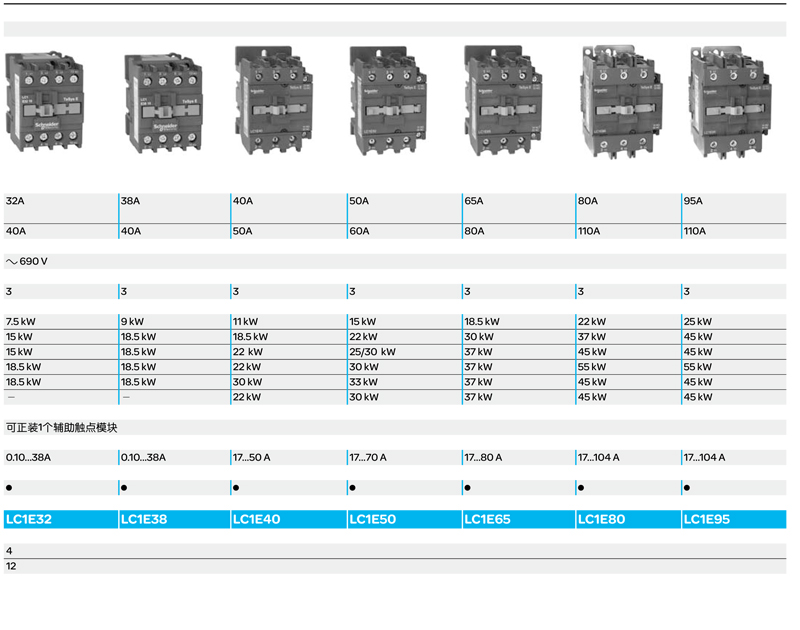Select the LC1E40 model label
Image resolution: width=800 pixels, height=630 pixels.
click(257, 519)
